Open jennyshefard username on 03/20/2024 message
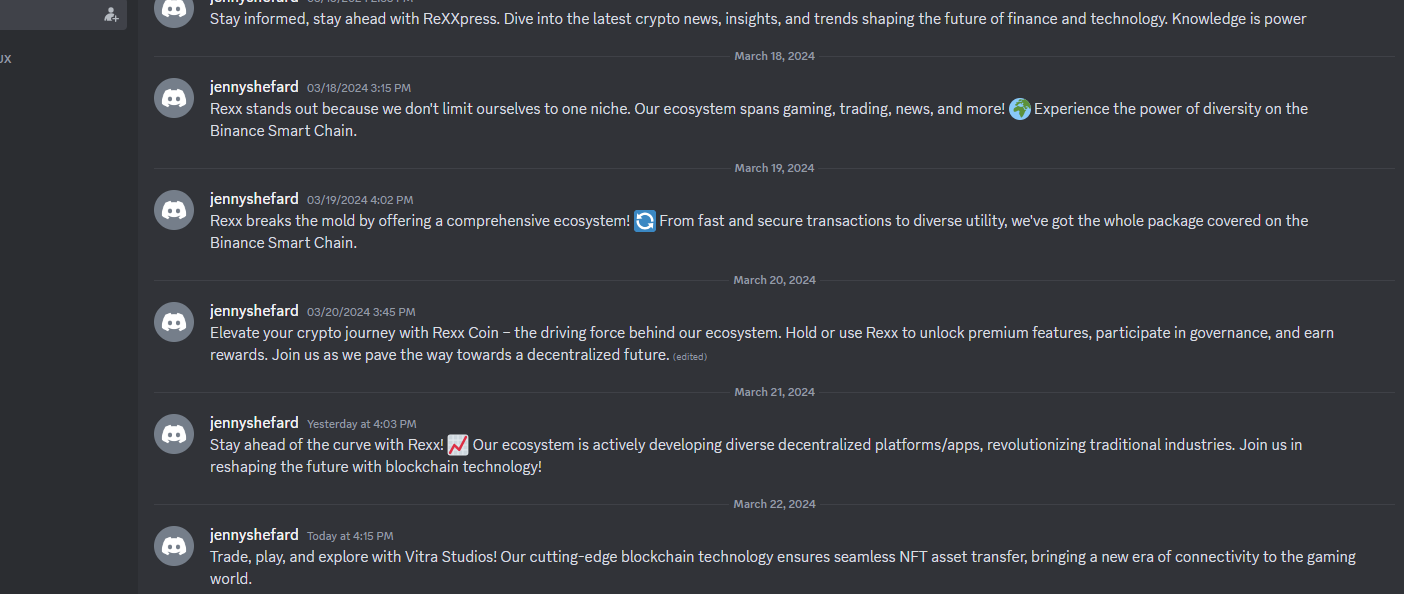This screenshot has width=1404, height=594. point(254,311)
